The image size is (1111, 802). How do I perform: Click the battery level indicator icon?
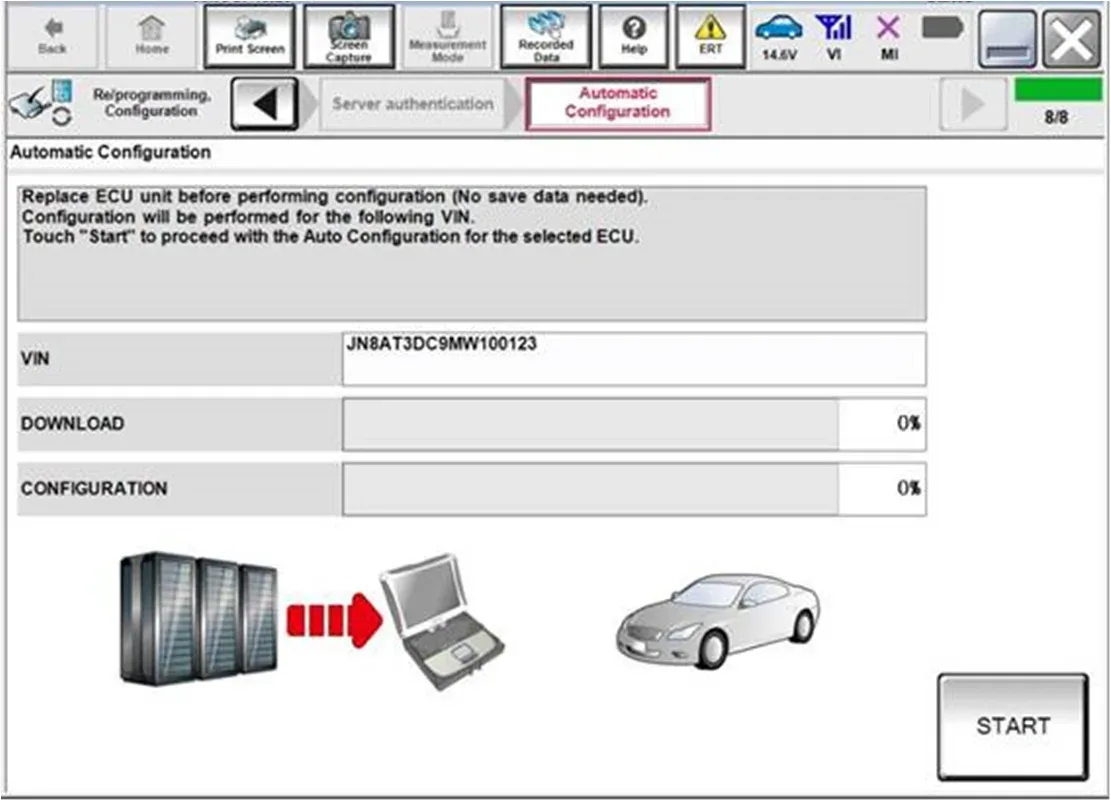coord(942,28)
